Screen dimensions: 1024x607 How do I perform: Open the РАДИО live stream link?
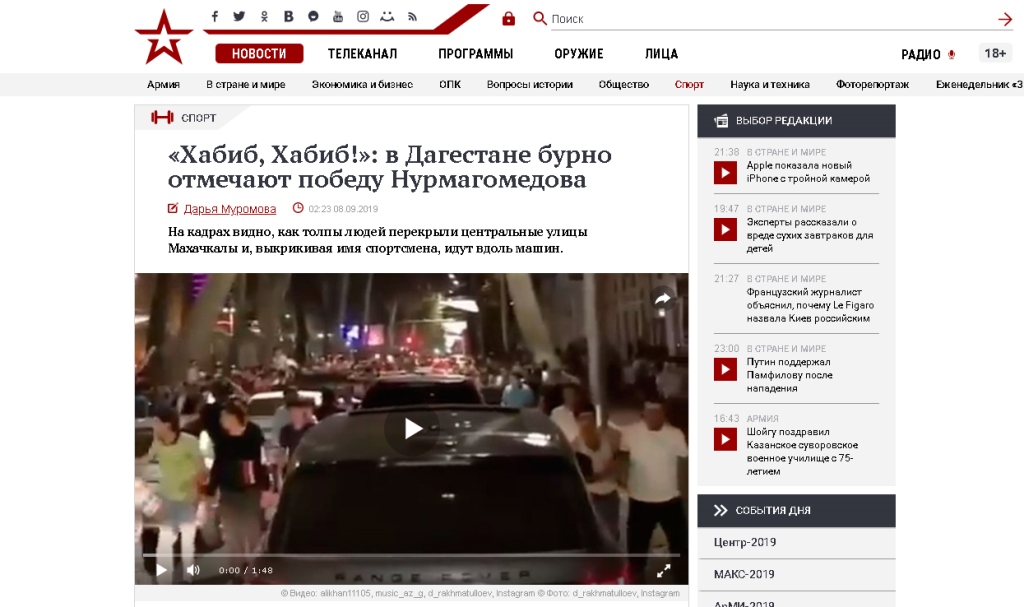click(920, 54)
